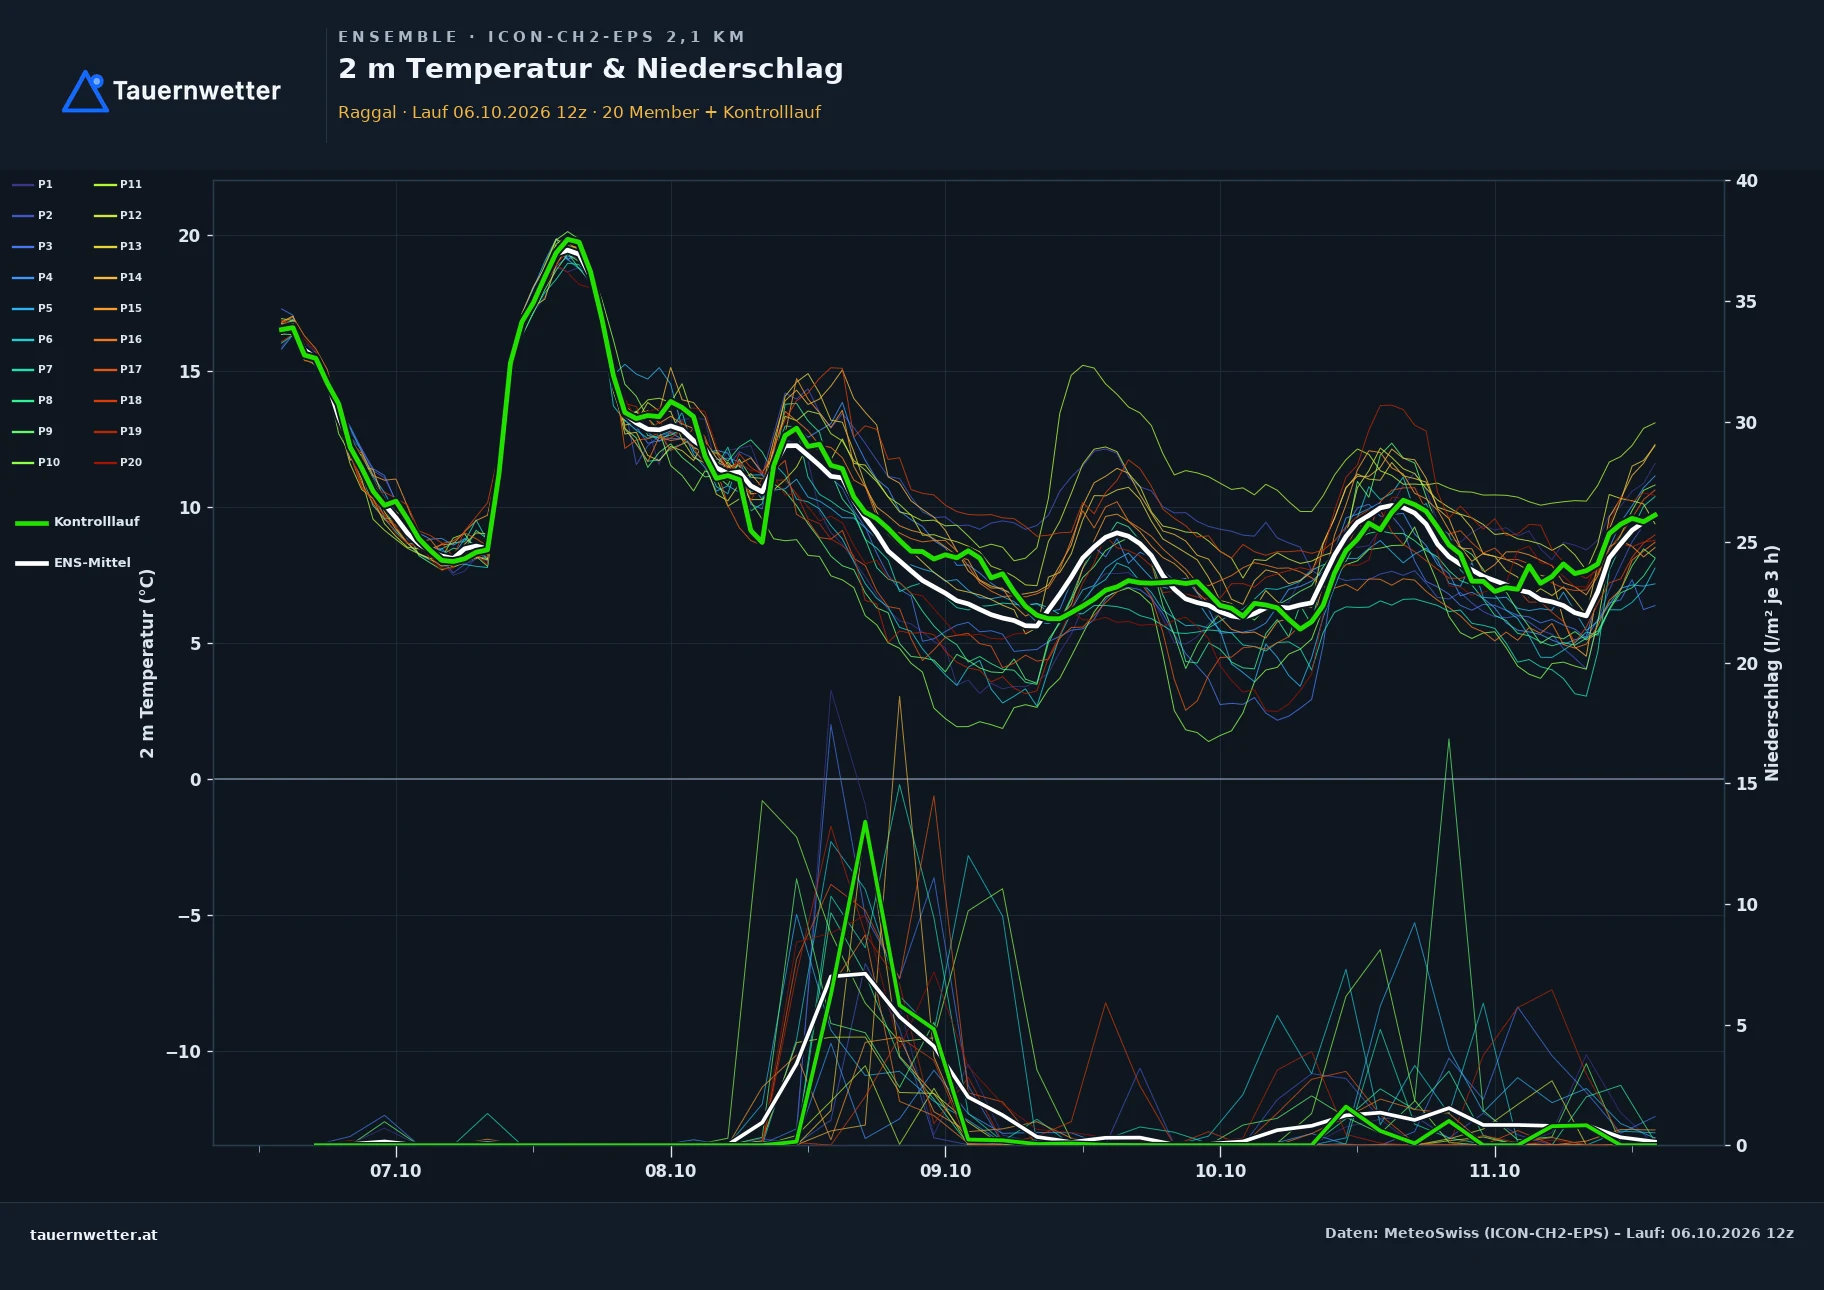Click the '2 m Temperatur (°C)' axis title

point(147,663)
